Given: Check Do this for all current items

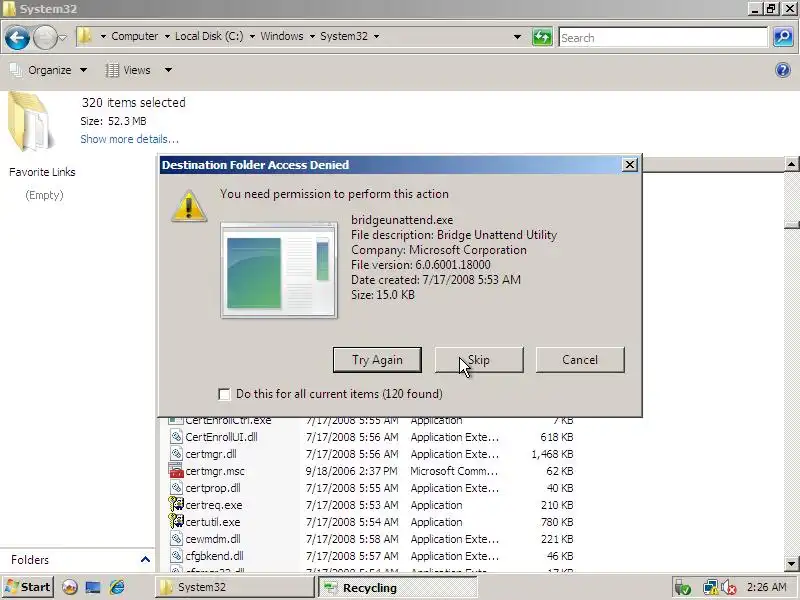Looking at the screenshot, I should (224, 394).
